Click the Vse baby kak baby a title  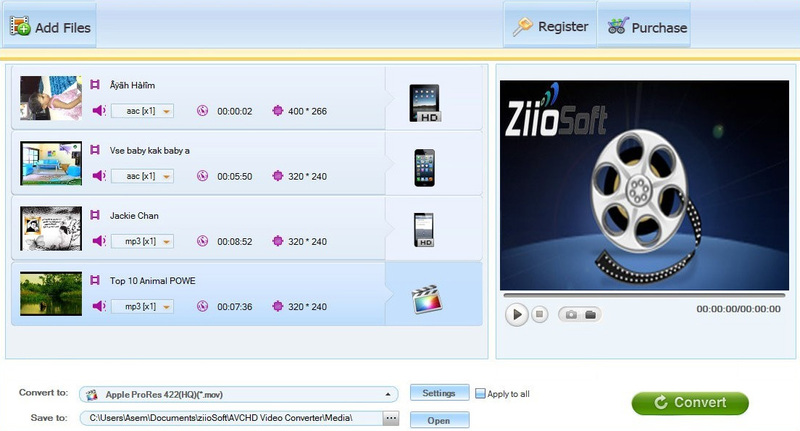[x=149, y=150]
